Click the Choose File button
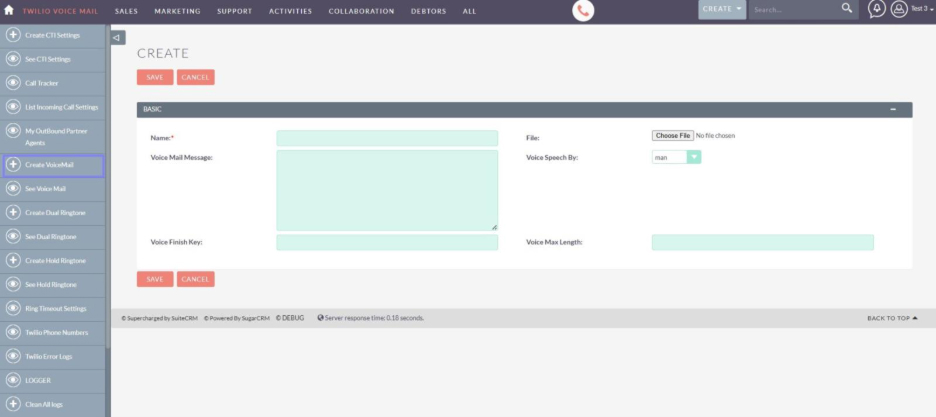The width and height of the screenshot is (936, 417). point(672,135)
